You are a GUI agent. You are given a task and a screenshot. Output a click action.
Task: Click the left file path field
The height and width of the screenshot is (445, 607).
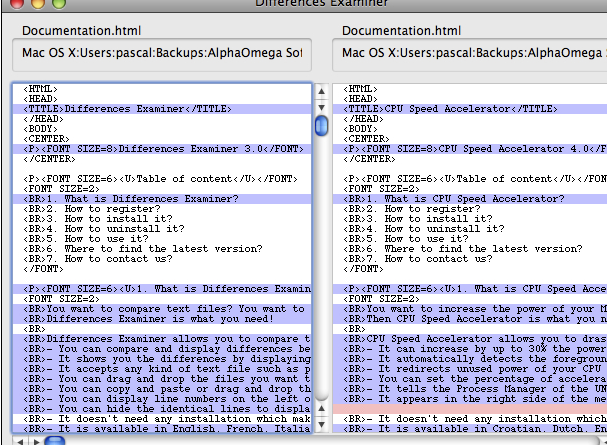click(x=162, y=55)
